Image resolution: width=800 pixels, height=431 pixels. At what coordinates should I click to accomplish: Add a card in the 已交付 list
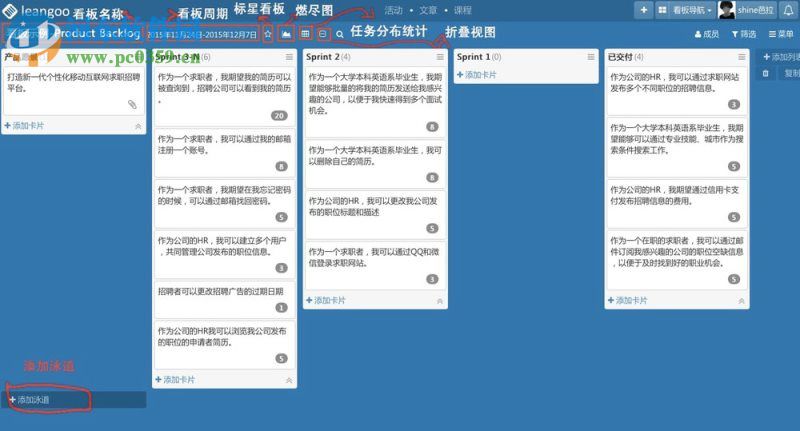[627, 300]
